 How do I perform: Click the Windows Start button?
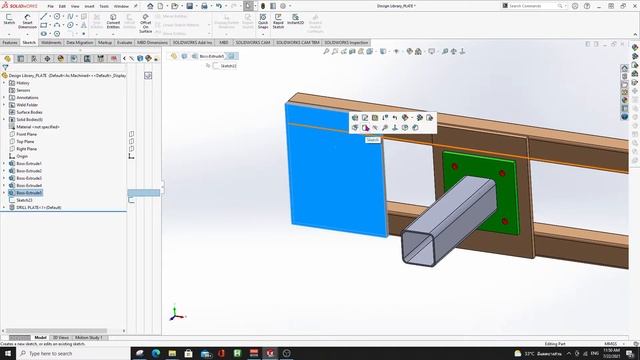tap(7, 353)
